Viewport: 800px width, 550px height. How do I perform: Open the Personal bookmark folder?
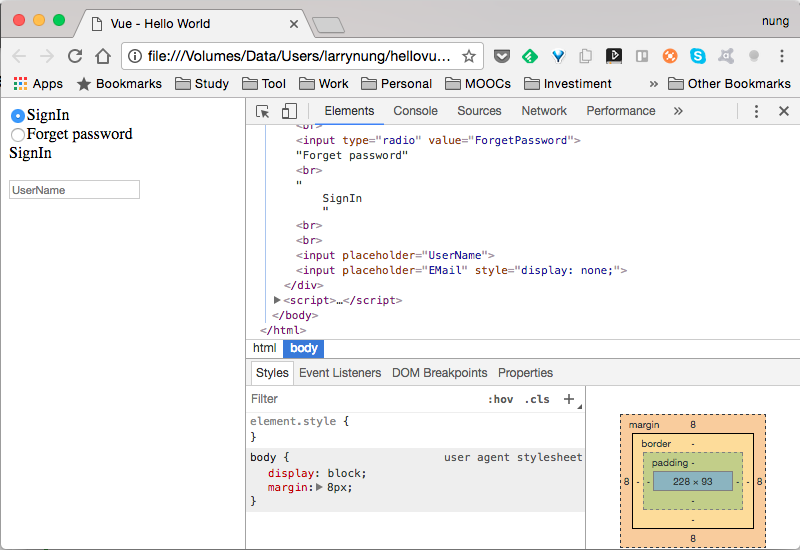[x=396, y=84]
